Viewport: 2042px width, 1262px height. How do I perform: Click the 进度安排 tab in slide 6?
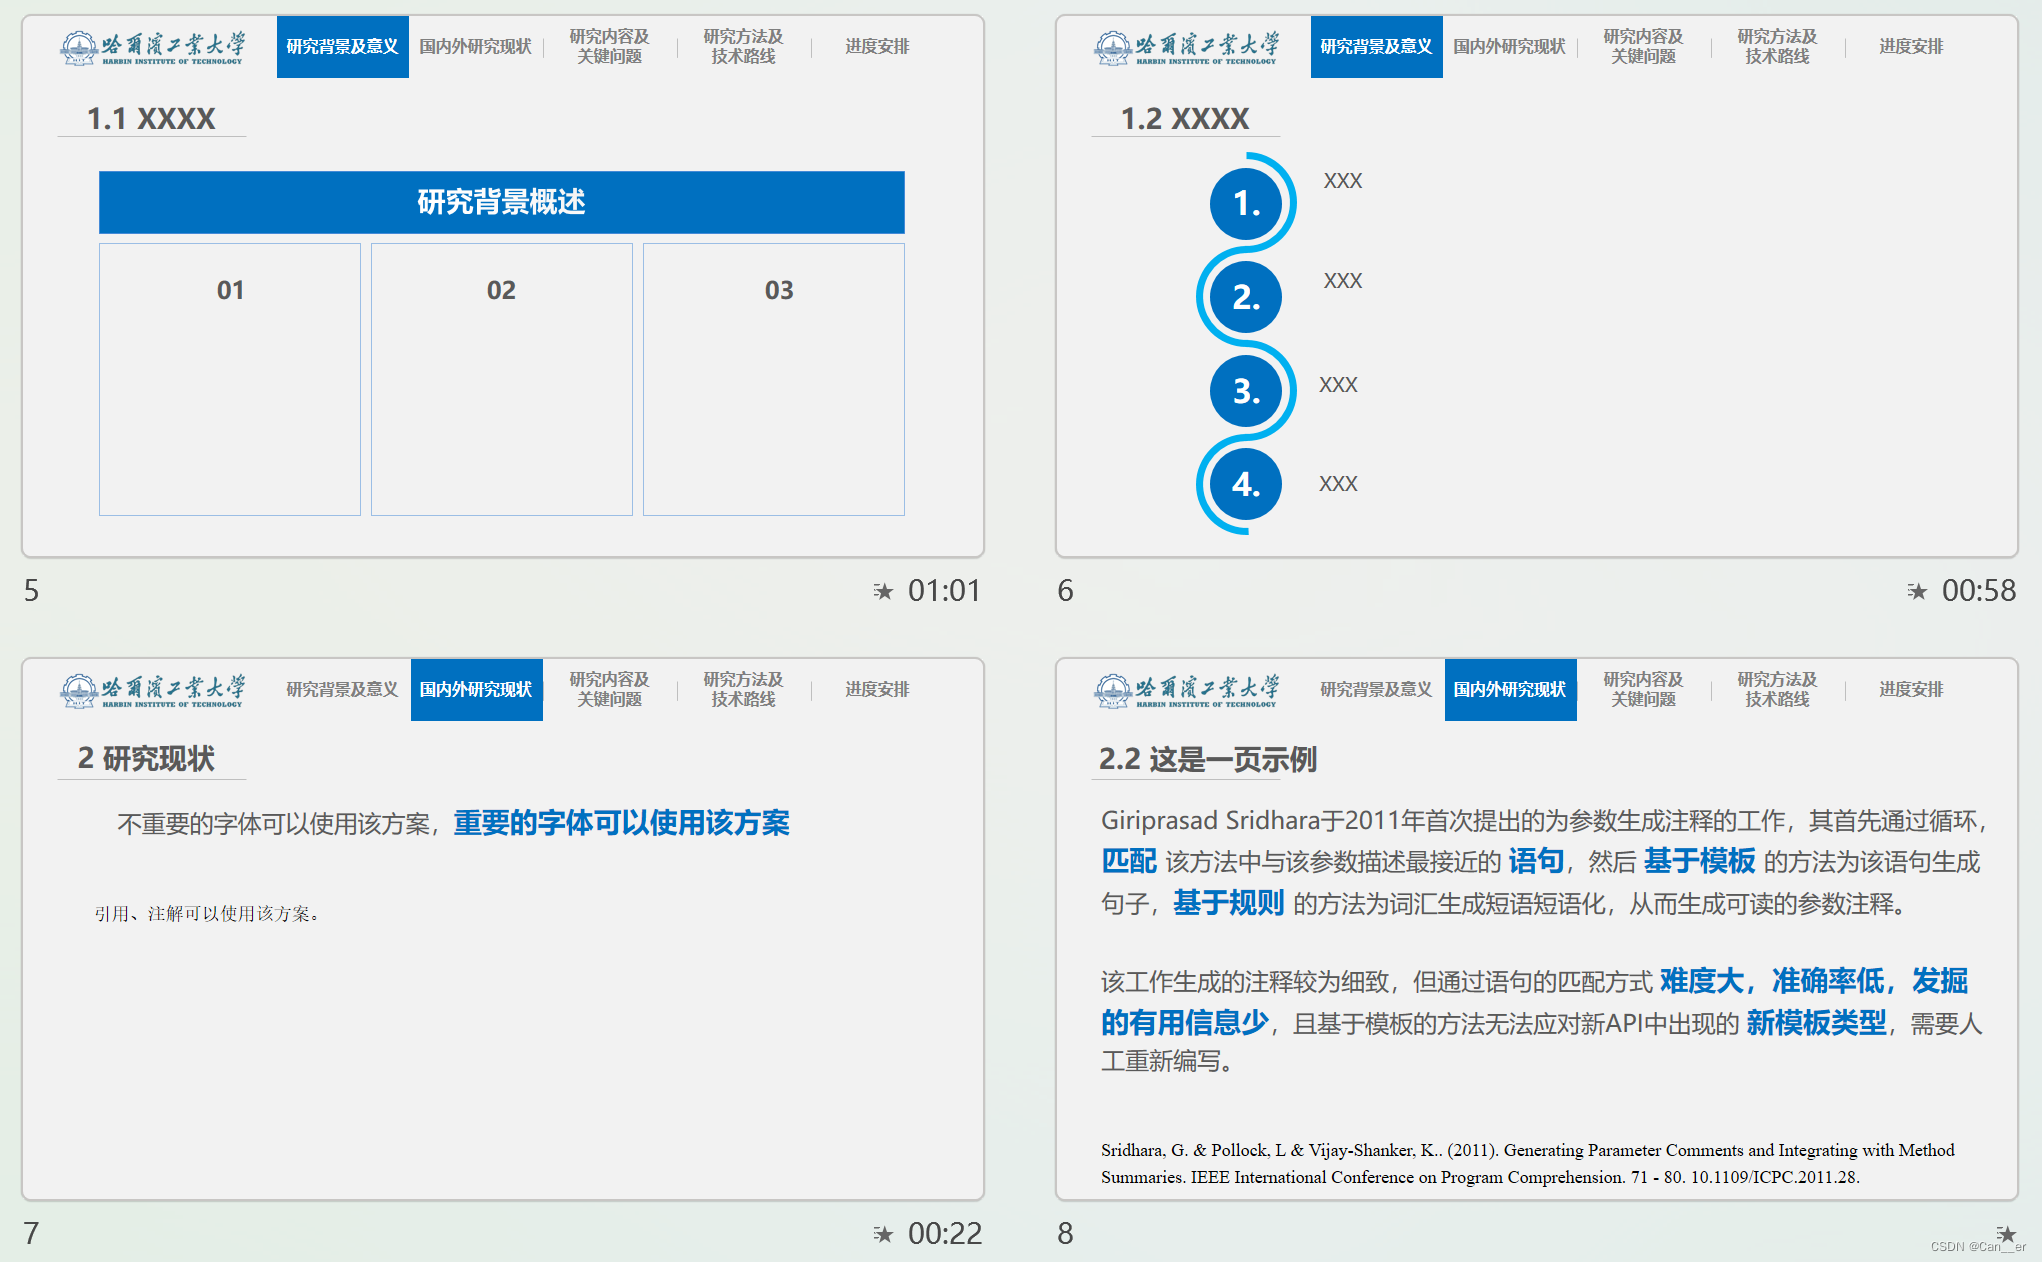pos(1912,47)
